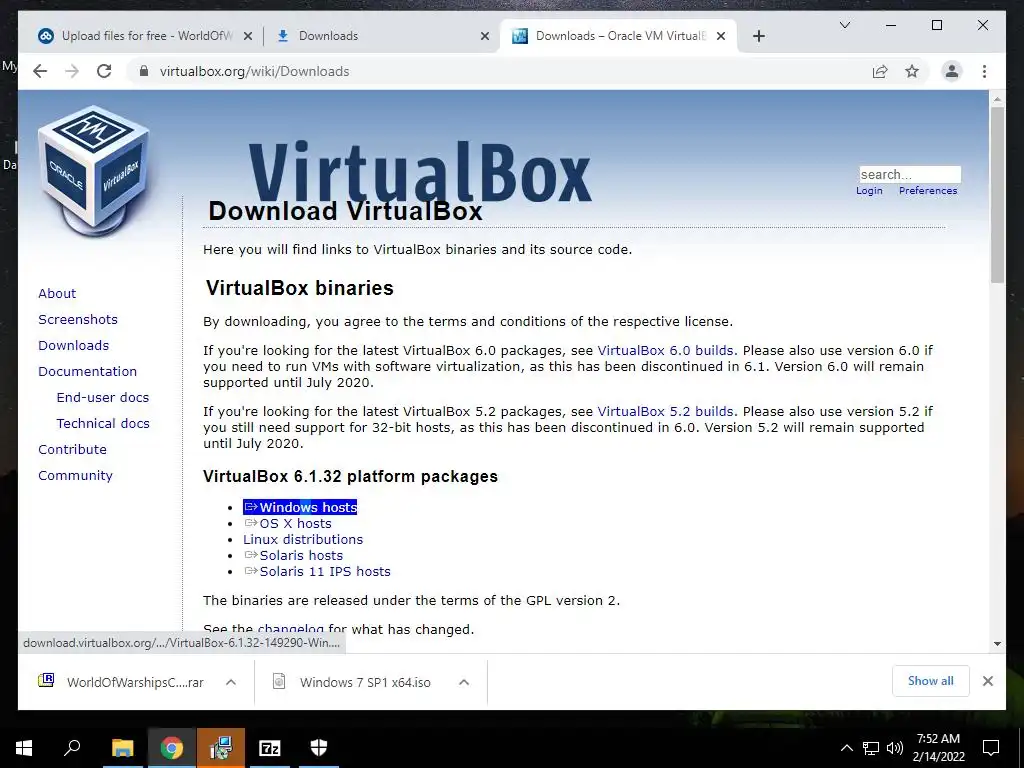
Task: Click the VirtualBox site search box
Action: [910, 174]
